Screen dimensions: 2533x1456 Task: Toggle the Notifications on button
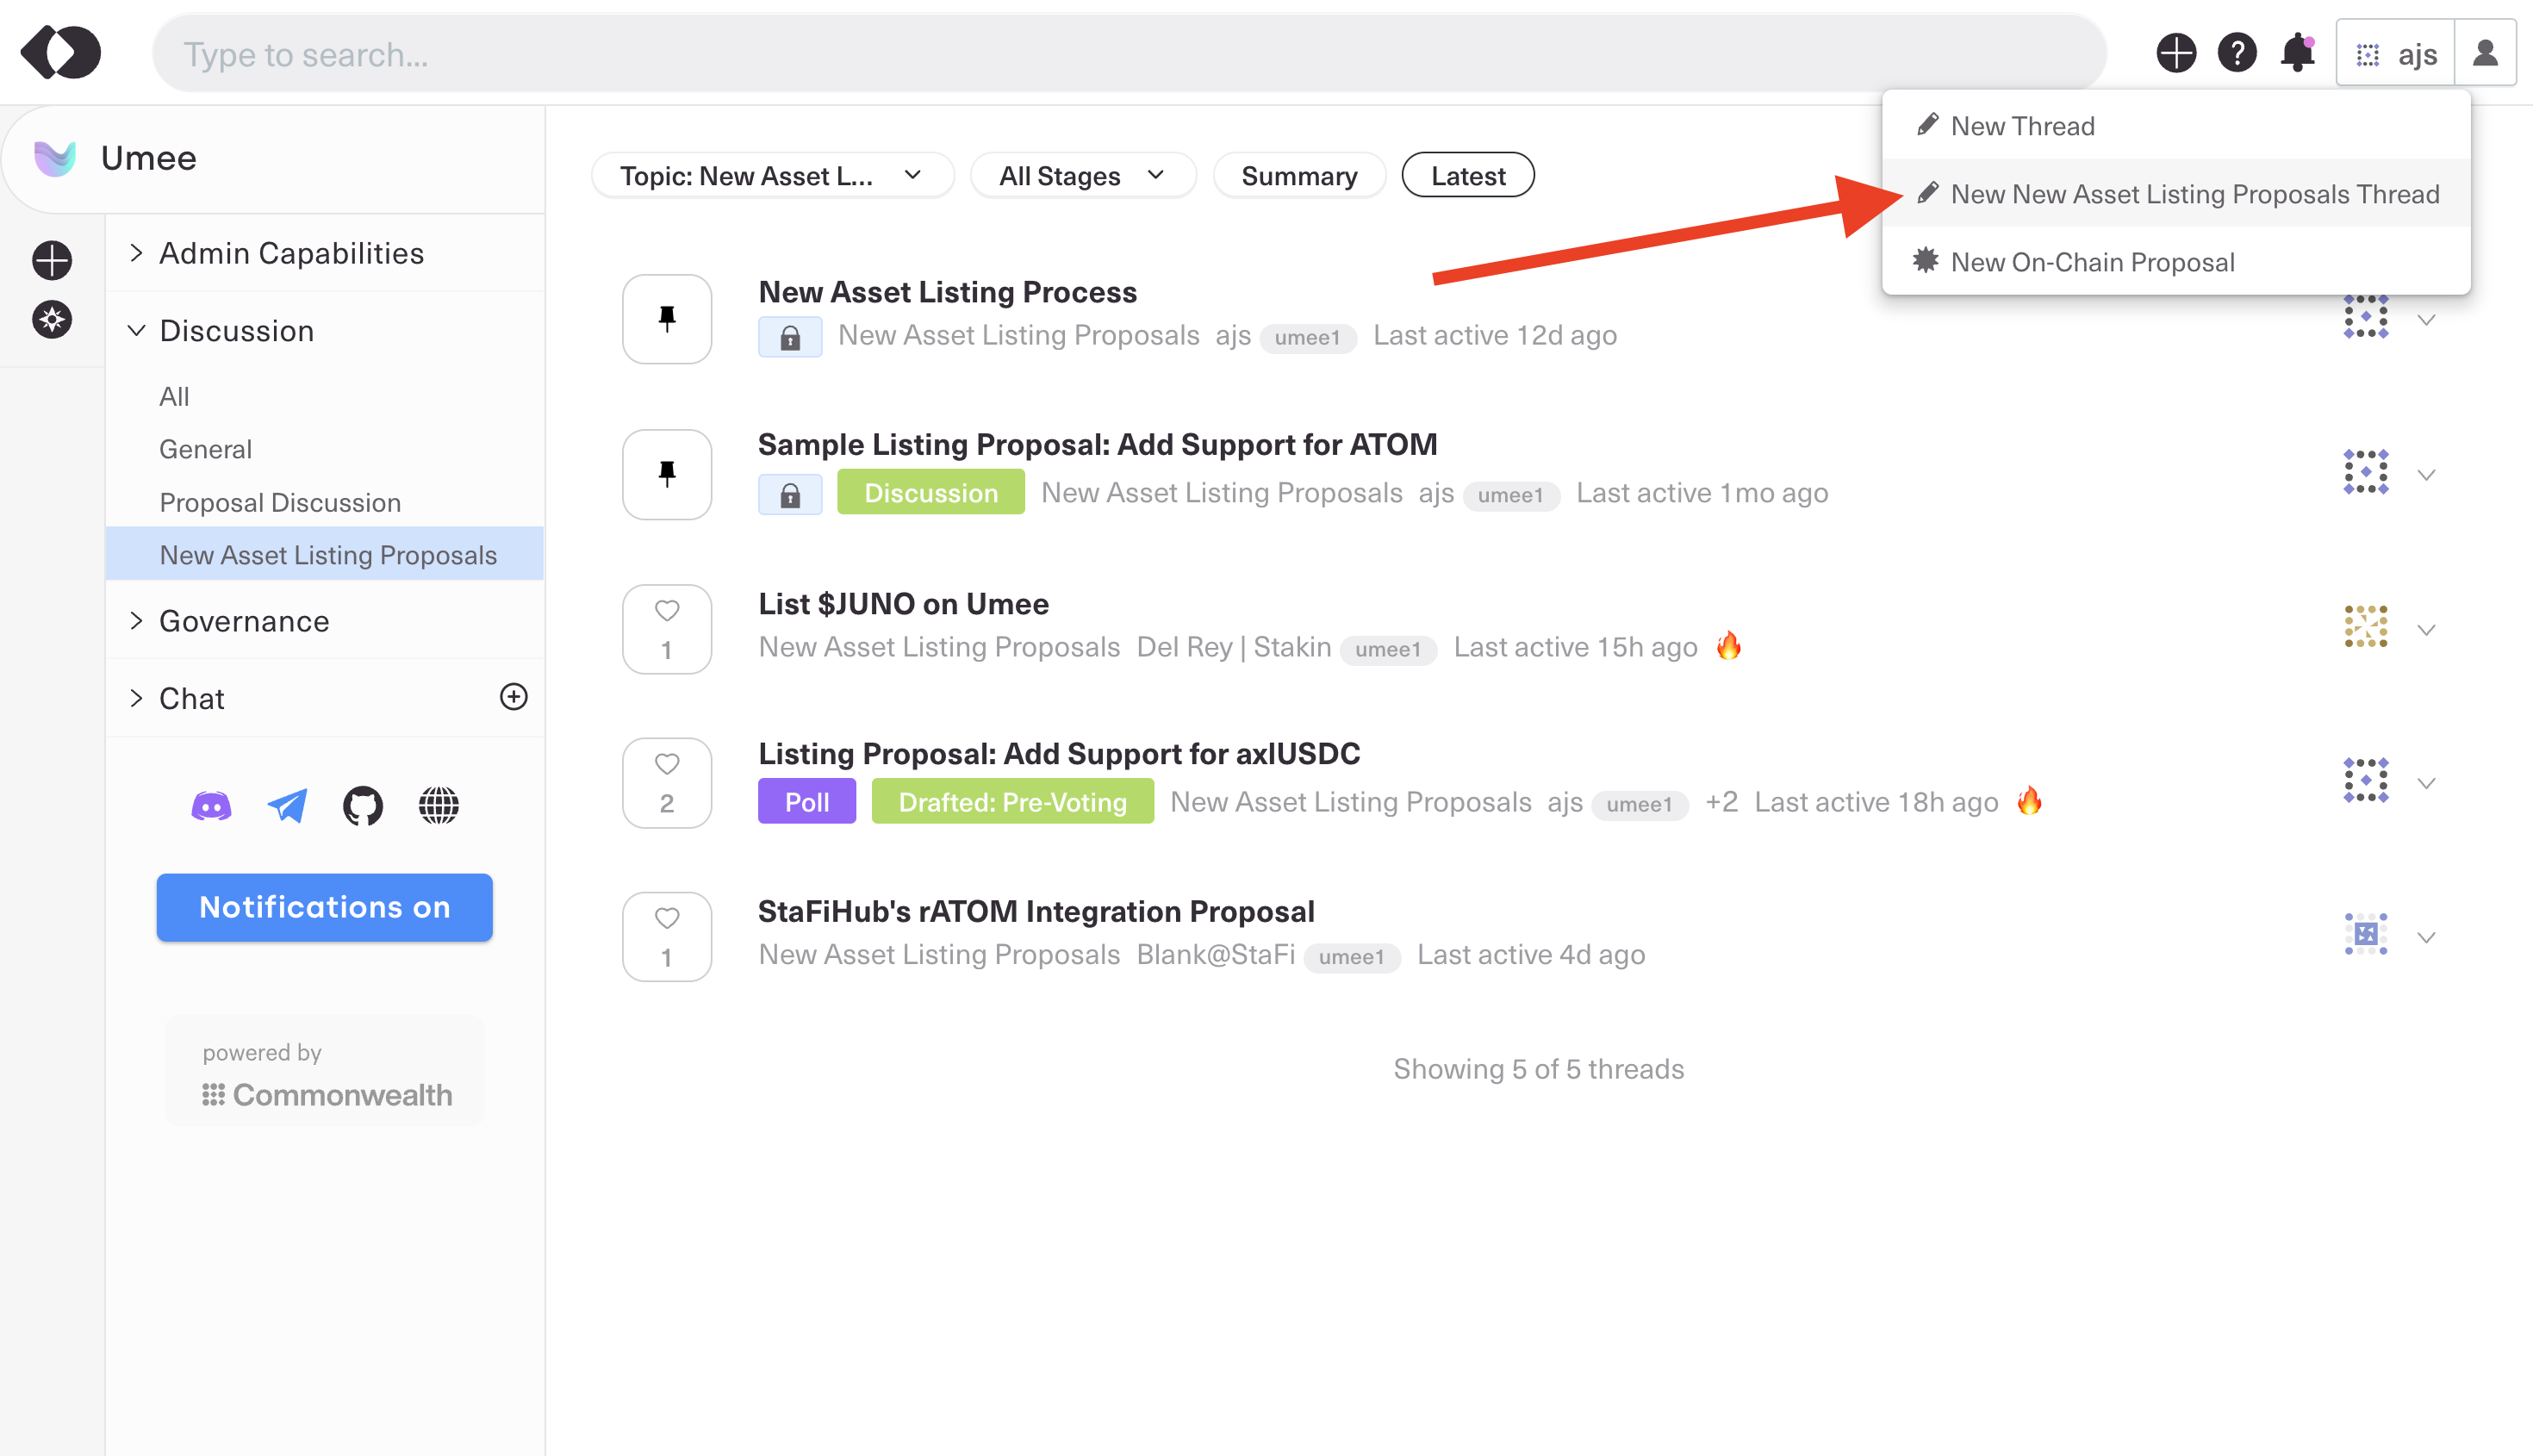[x=324, y=907]
